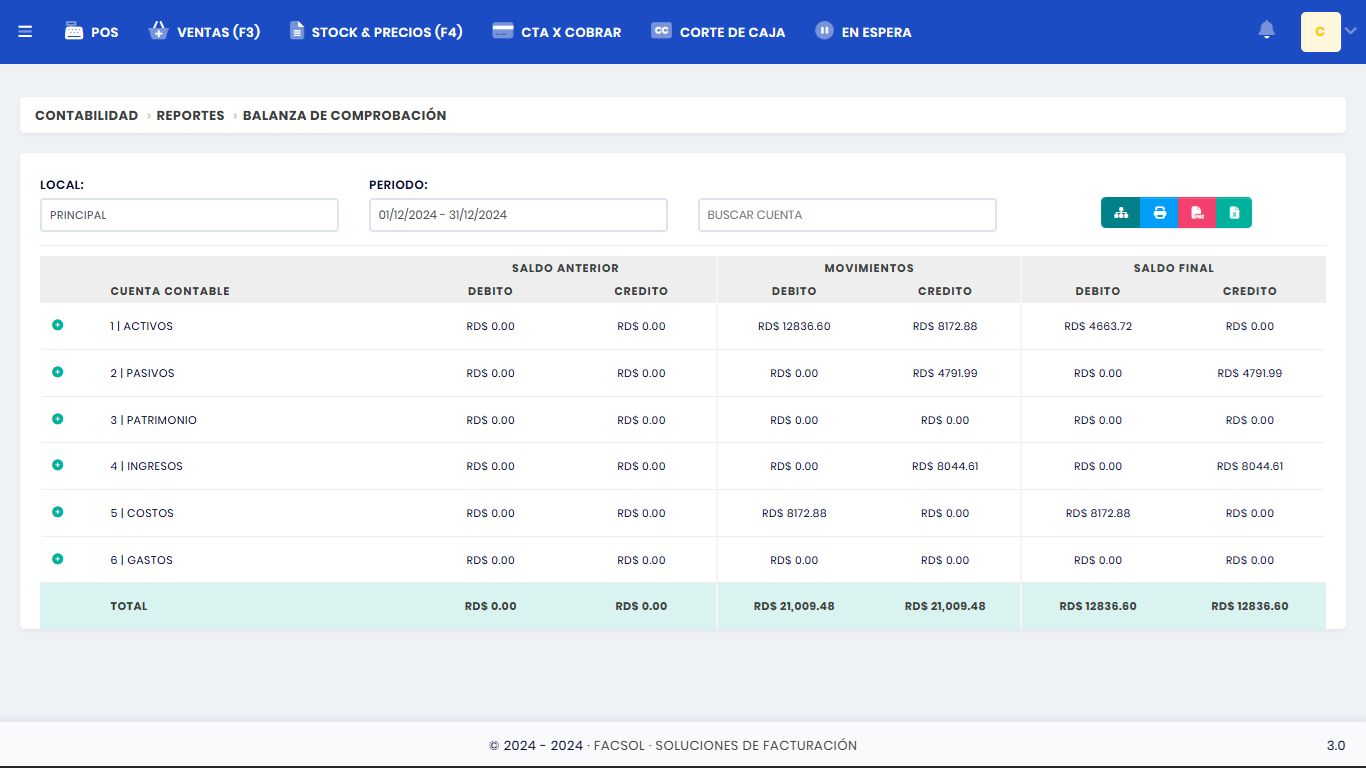This screenshot has height=768, width=1366.
Task: Click the hierarchy tree view button
Action: click(x=1121, y=213)
